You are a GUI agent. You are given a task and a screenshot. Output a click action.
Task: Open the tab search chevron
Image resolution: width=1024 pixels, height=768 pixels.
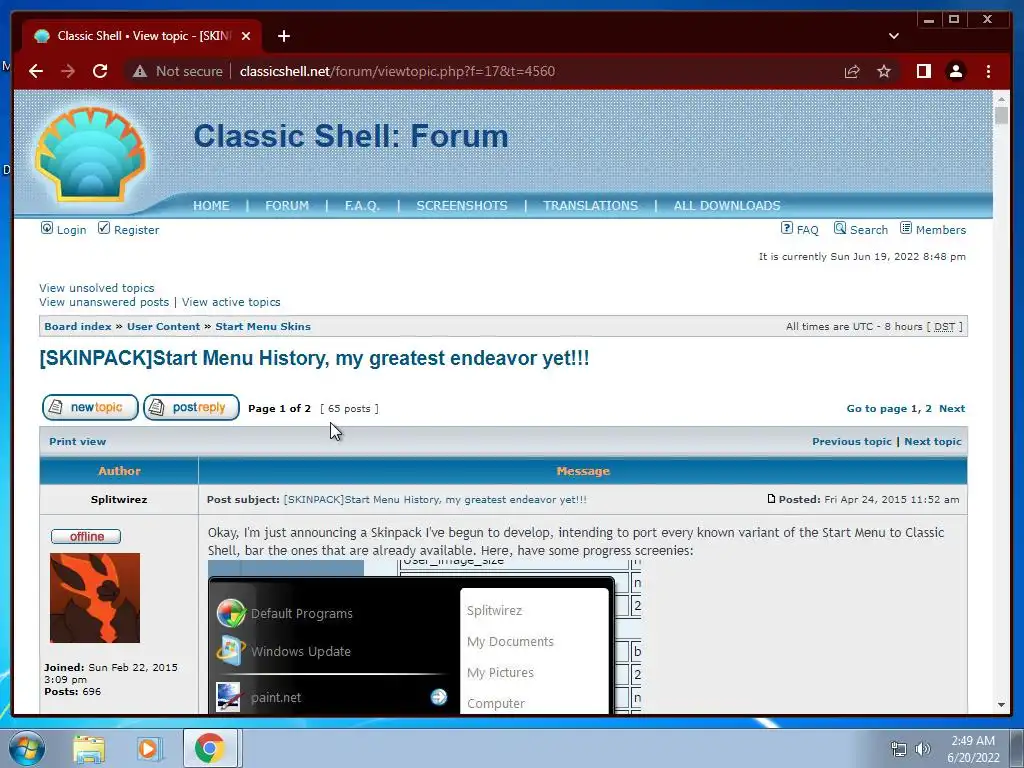893,36
